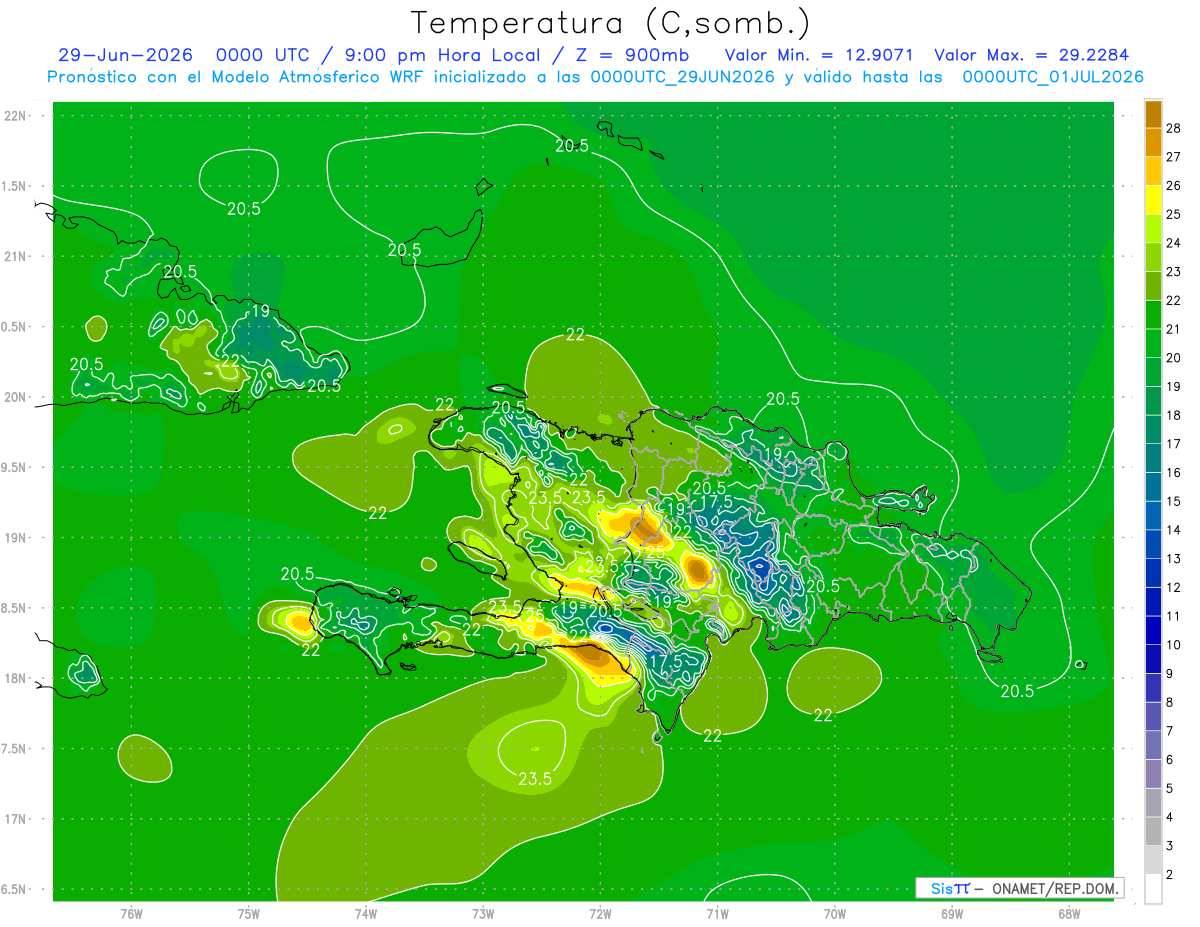Screen dimensions: 1200x927
Task: Click the color scale value "18"
Action: point(1174,415)
